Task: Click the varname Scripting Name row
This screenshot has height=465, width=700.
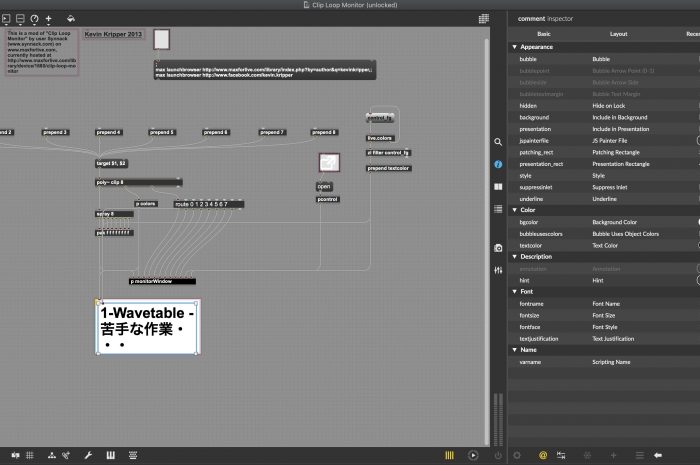Action: coord(604,362)
